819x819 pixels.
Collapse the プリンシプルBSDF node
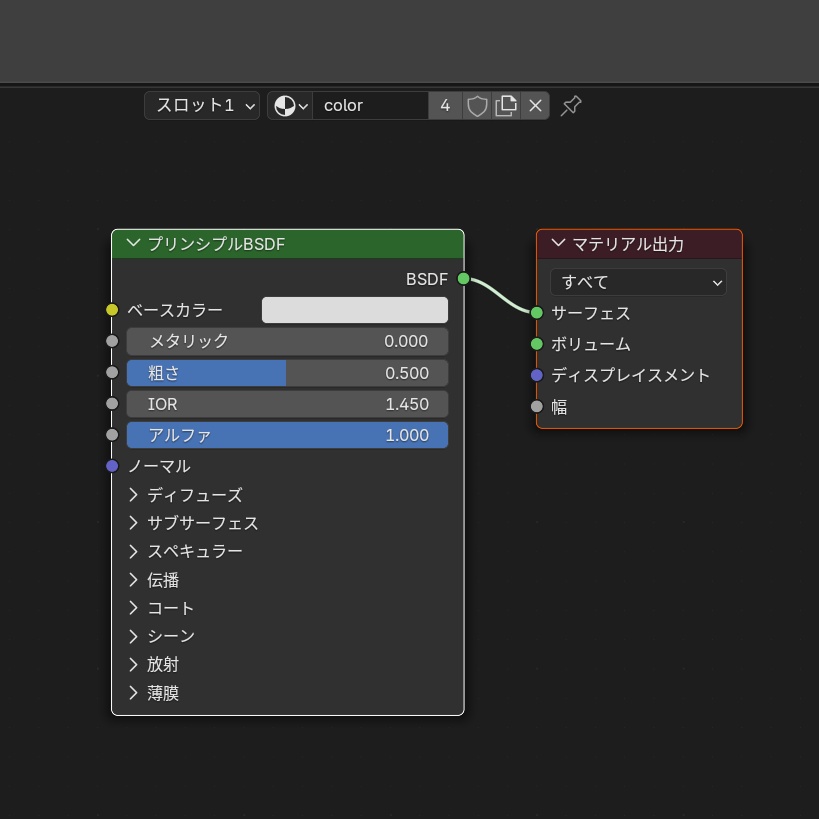coord(131,243)
